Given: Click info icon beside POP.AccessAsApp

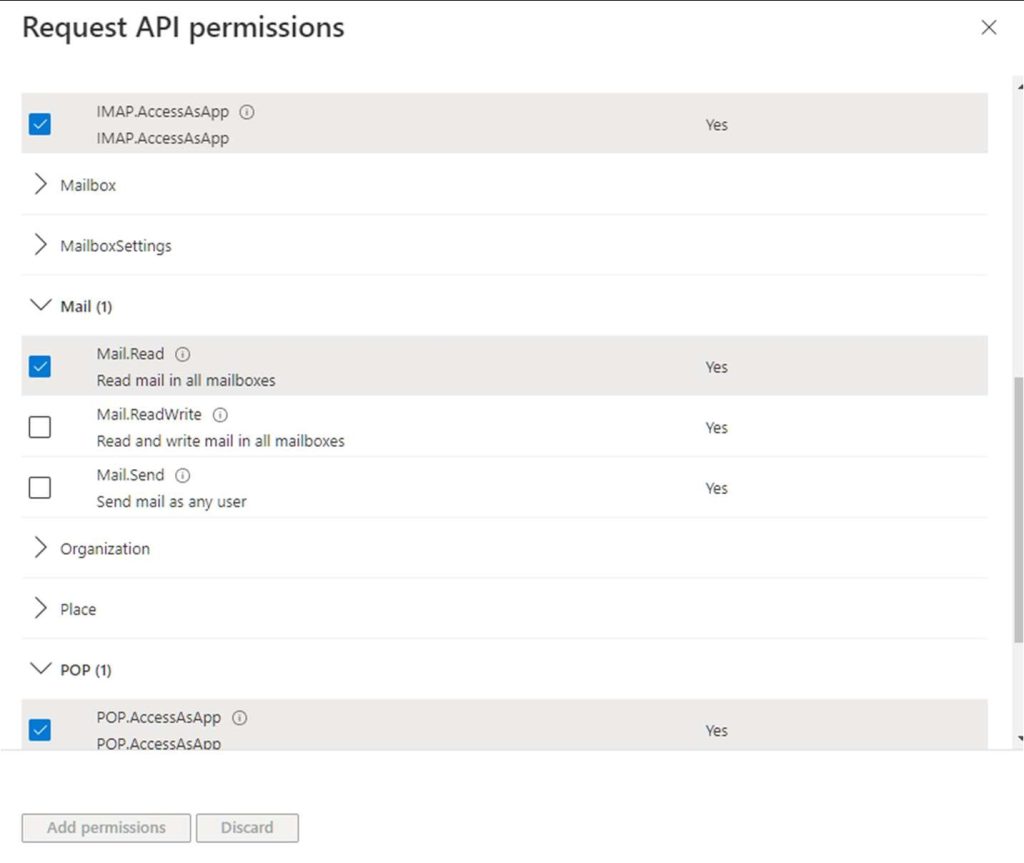Looking at the screenshot, I should point(240,718).
